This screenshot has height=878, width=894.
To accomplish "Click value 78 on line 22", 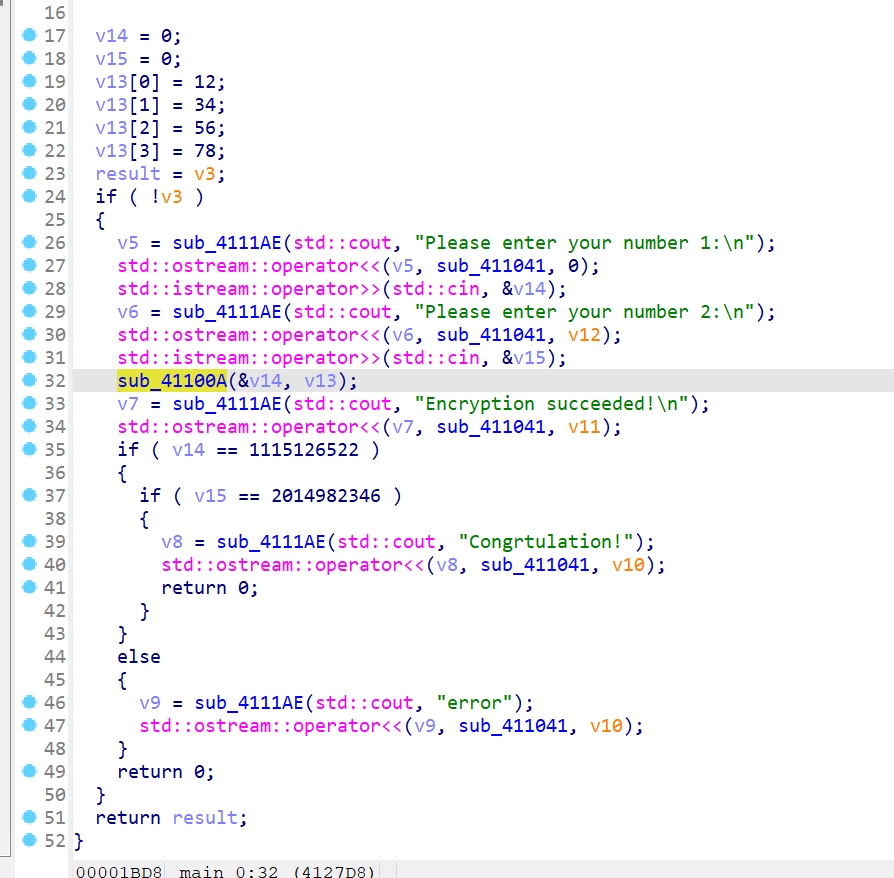I will pos(205,151).
